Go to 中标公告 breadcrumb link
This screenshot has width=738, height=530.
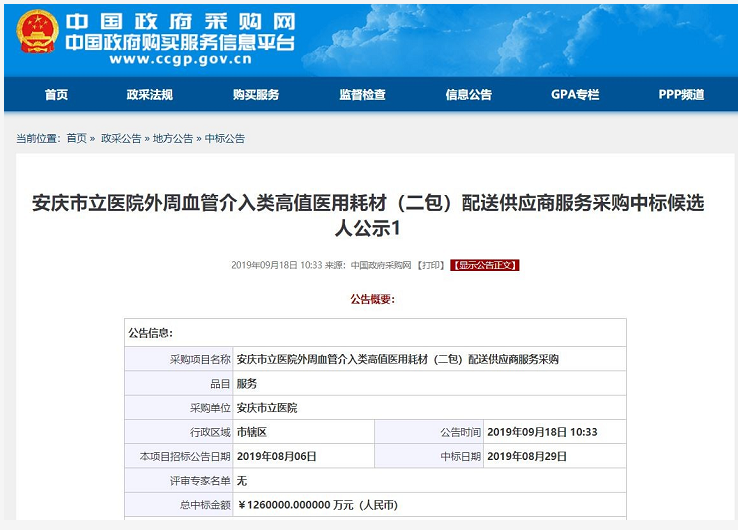point(225,139)
